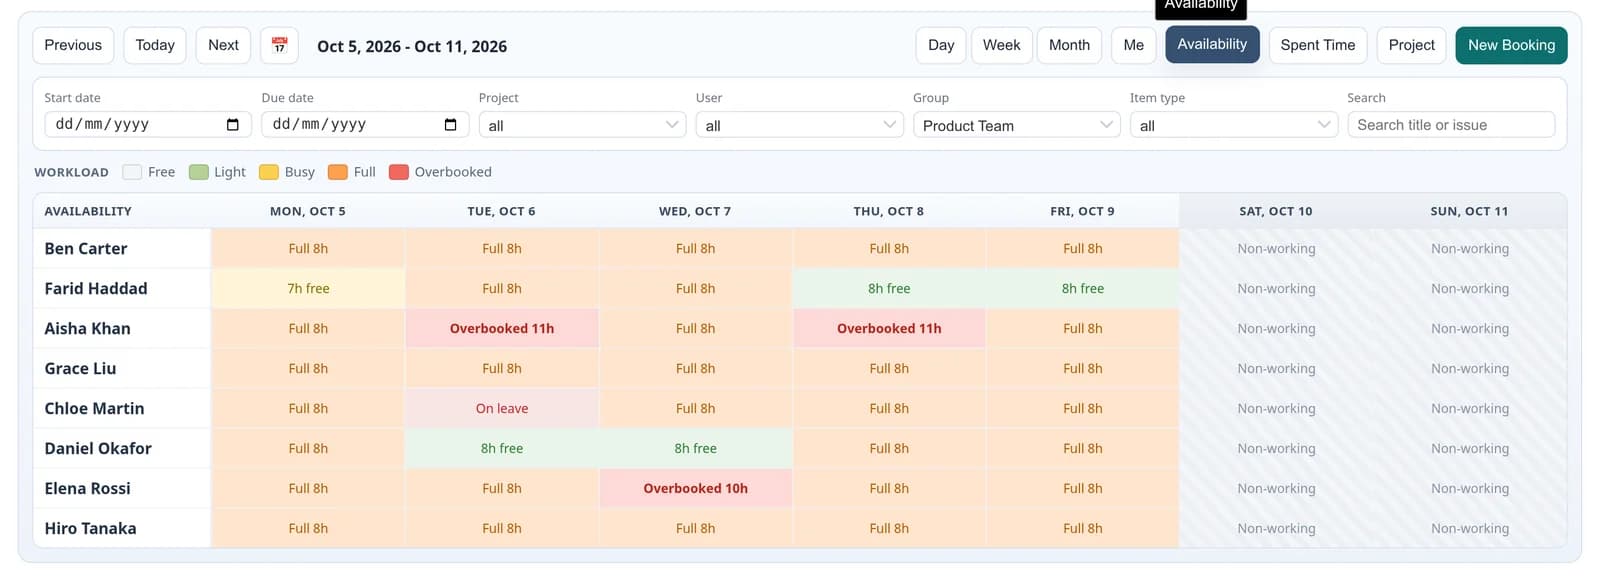Click Daniel Okafor's 8h free Tuesday cell
Screen dimensions: 1600x583
tap(502, 449)
